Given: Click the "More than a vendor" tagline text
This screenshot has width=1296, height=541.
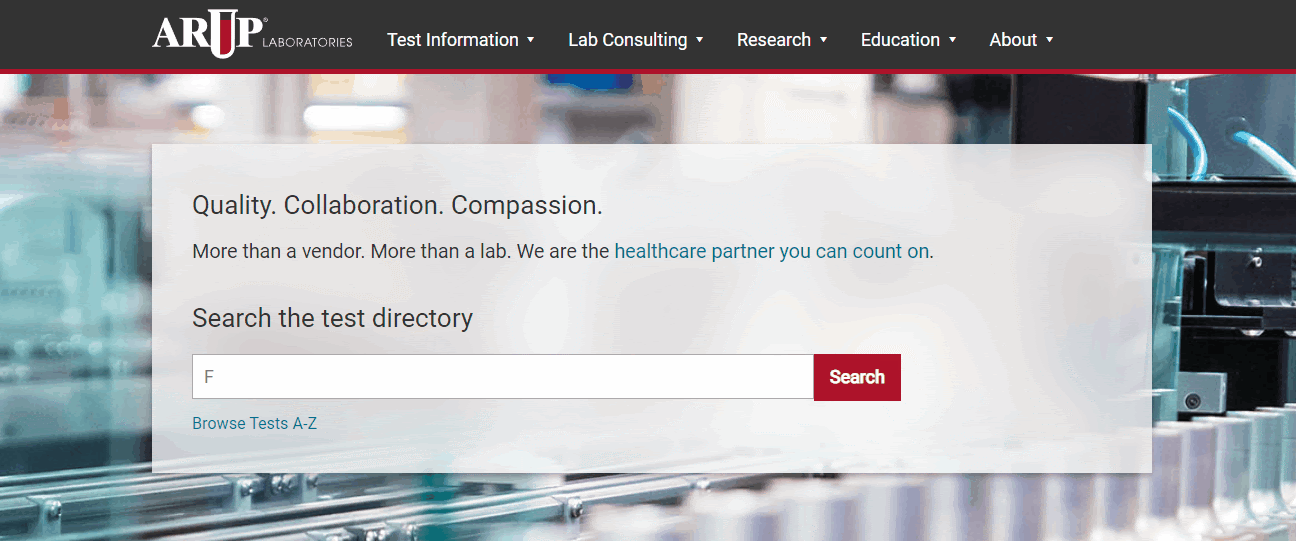Looking at the screenshot, I should pos(400,251).
